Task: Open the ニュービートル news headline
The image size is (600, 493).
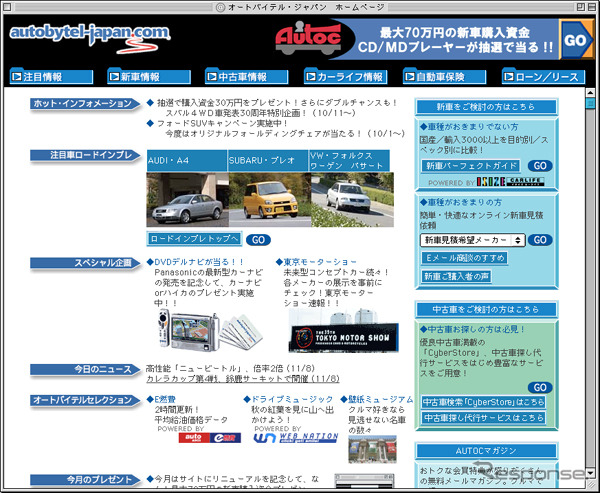Action: coord(230,369)
